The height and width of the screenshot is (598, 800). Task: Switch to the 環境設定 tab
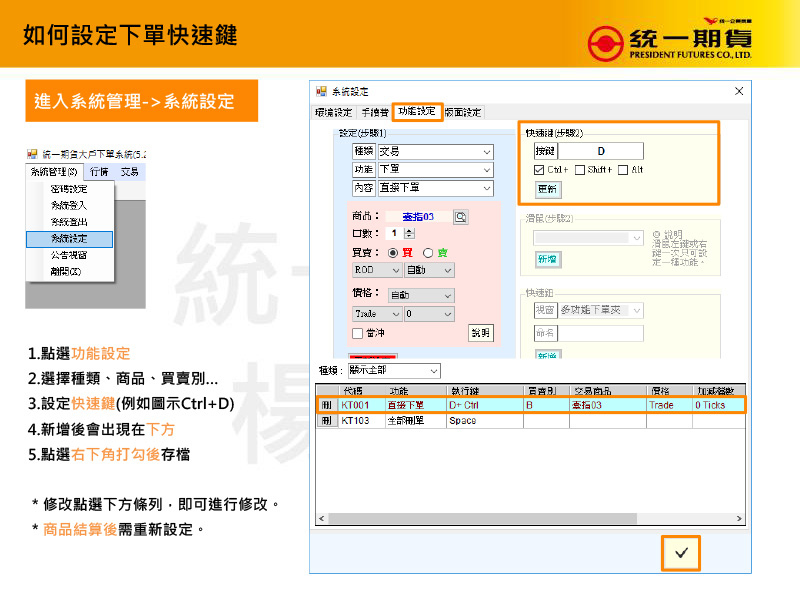pos(334,112)
